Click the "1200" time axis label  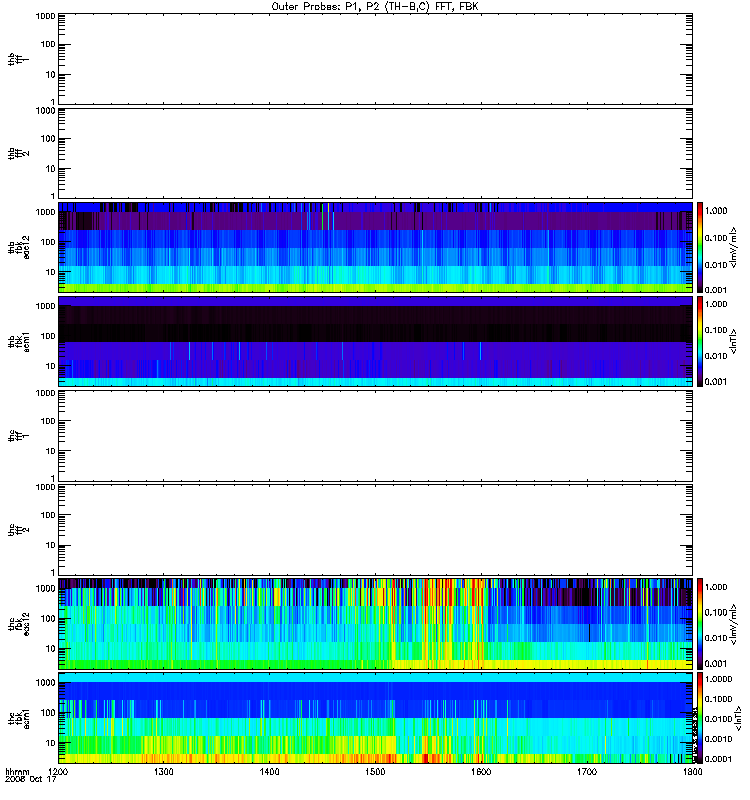[x=58, y=771]
